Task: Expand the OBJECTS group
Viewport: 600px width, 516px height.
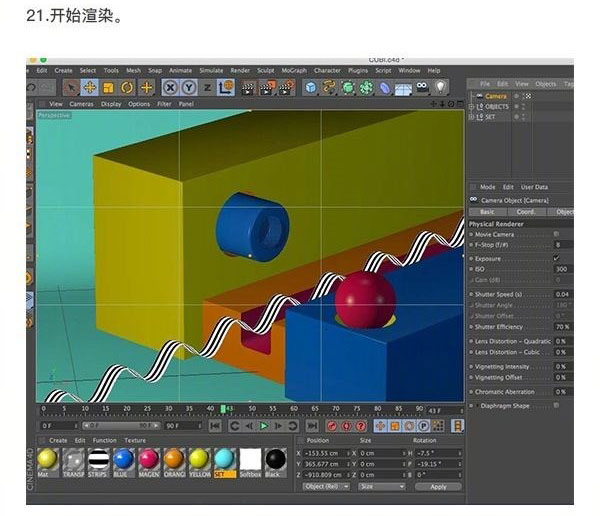Action: point(472,107)
